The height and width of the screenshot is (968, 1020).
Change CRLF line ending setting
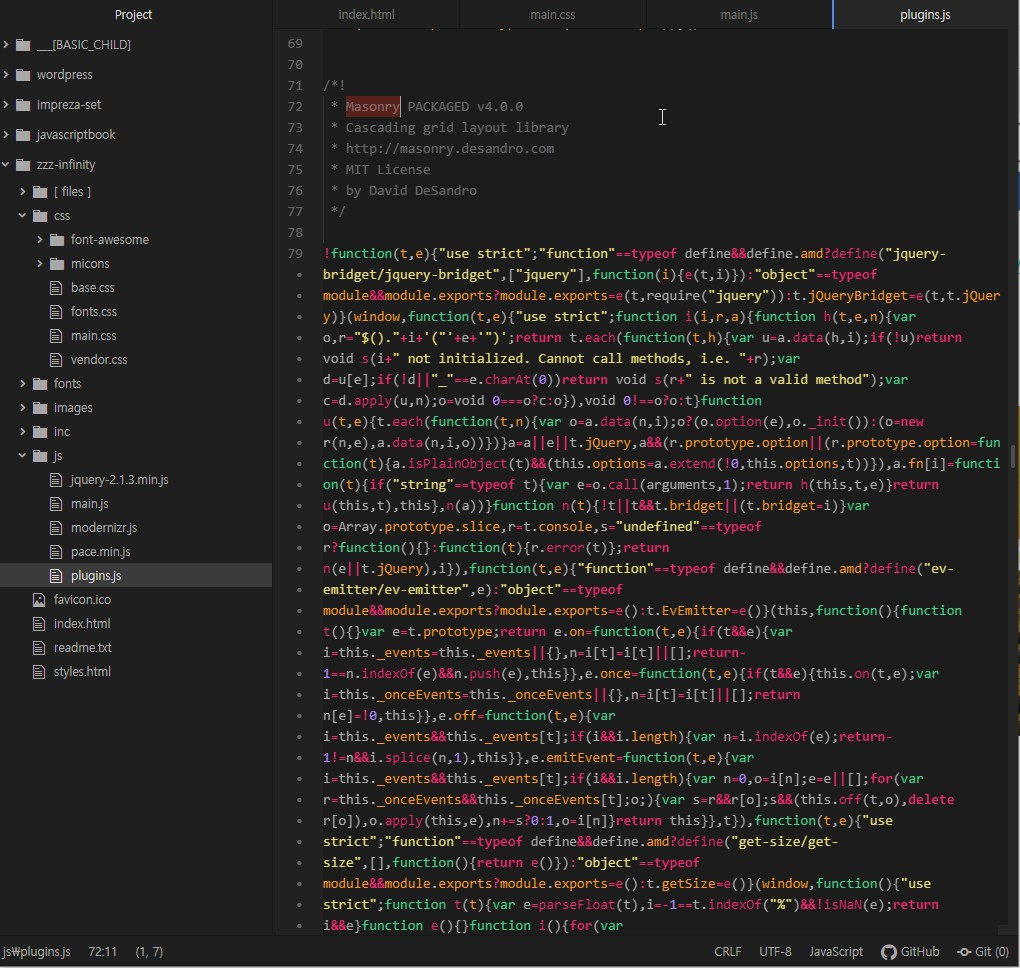click(x=727, y=952)
